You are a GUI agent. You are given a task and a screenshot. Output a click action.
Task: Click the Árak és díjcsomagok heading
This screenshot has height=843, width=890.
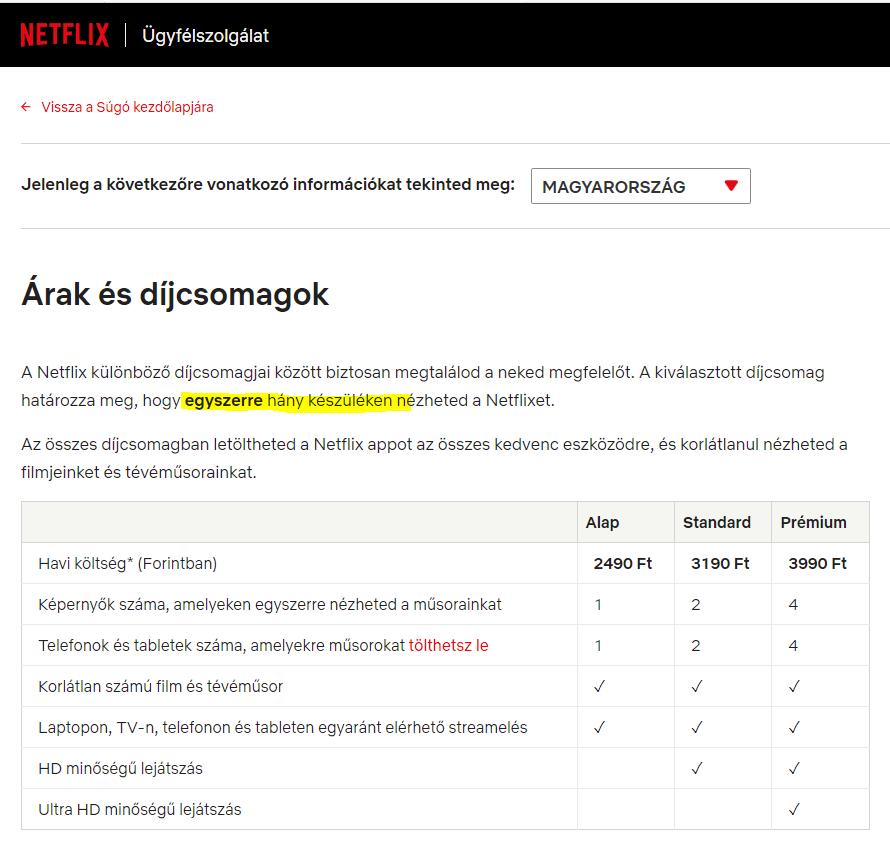(175, 294)
